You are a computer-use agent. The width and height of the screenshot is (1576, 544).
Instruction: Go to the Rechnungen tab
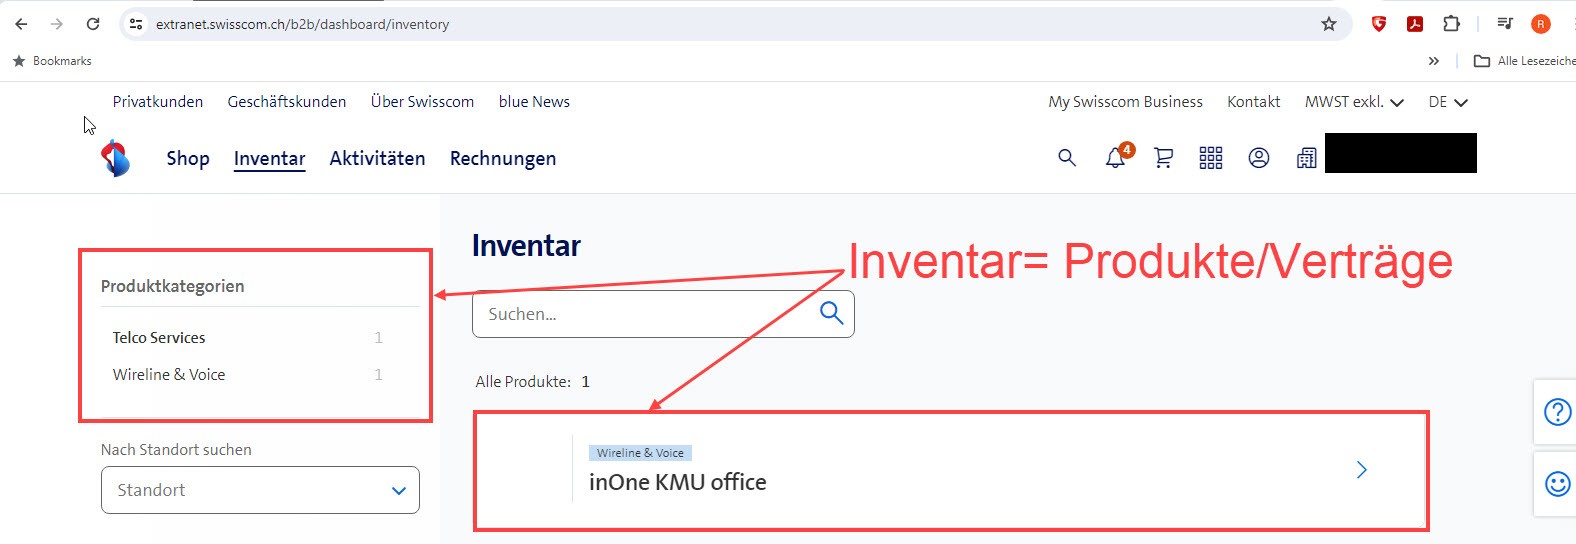point(503,159)
